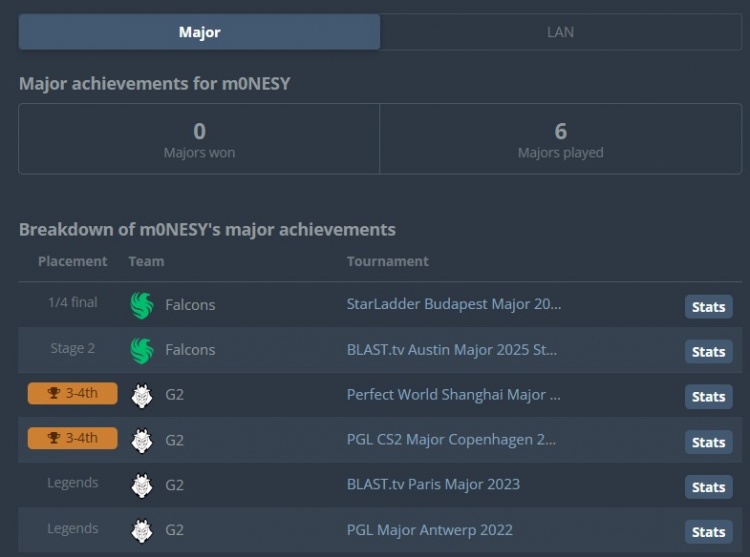Click 'Breakdown of m0NESY's major achievements' heading

(207, 229)
